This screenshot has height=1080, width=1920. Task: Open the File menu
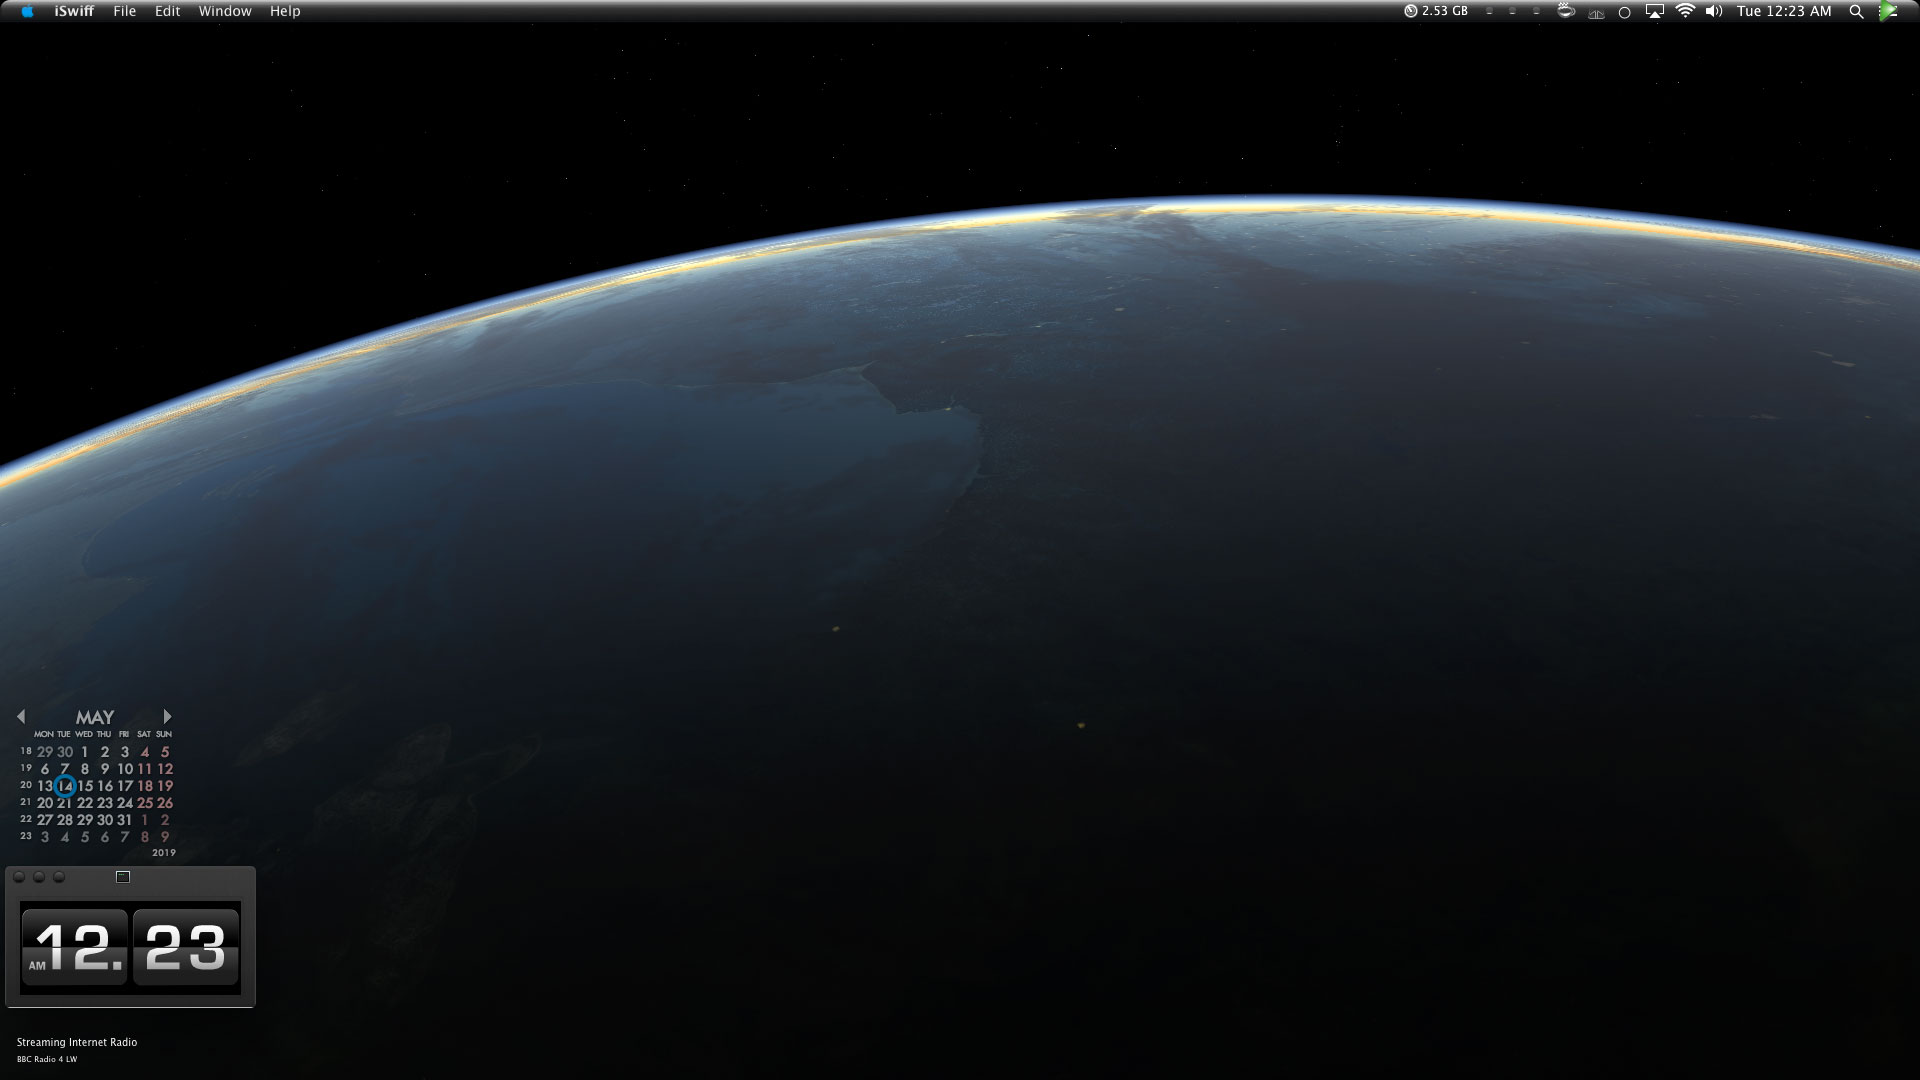(125, 11)
